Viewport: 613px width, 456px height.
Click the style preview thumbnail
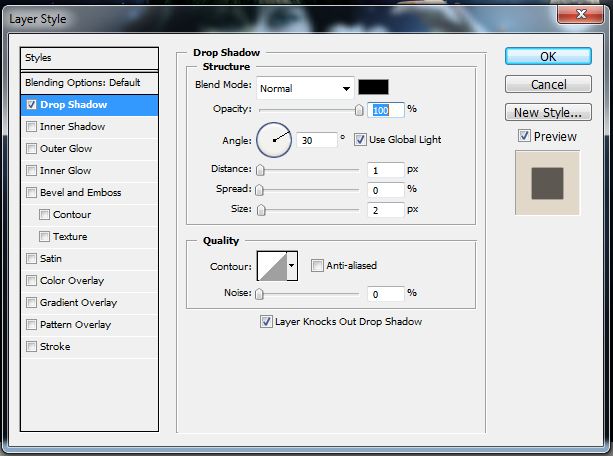(547, 183)
